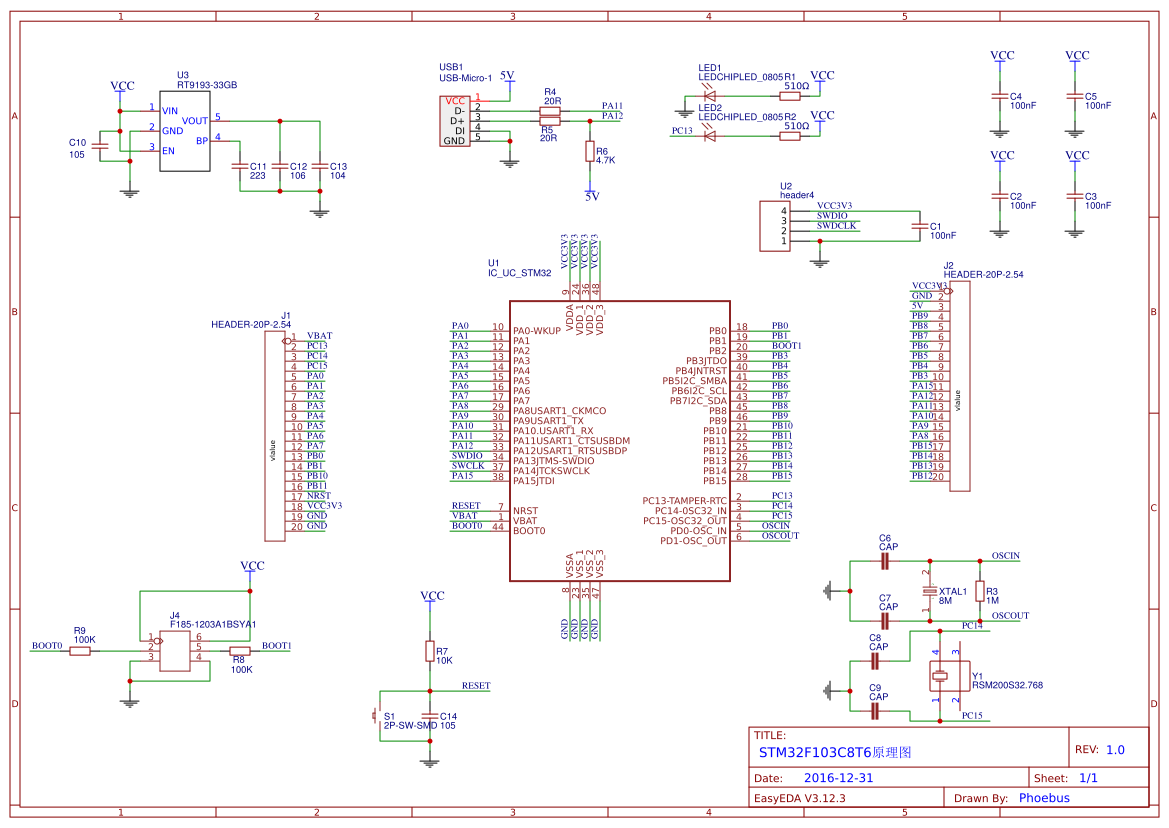Click the Sheet value 1/1
The height and width of the screenshot is (828, 1169).
(1088, 778)
